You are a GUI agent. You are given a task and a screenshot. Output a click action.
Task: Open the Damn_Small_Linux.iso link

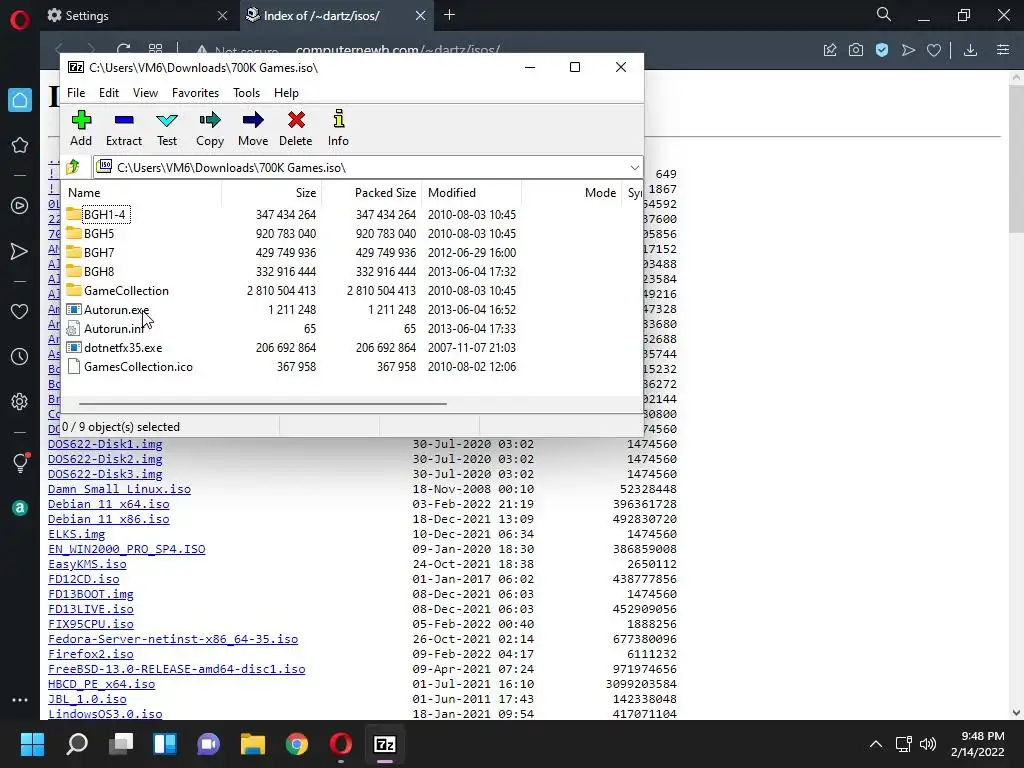coord(120,489)
